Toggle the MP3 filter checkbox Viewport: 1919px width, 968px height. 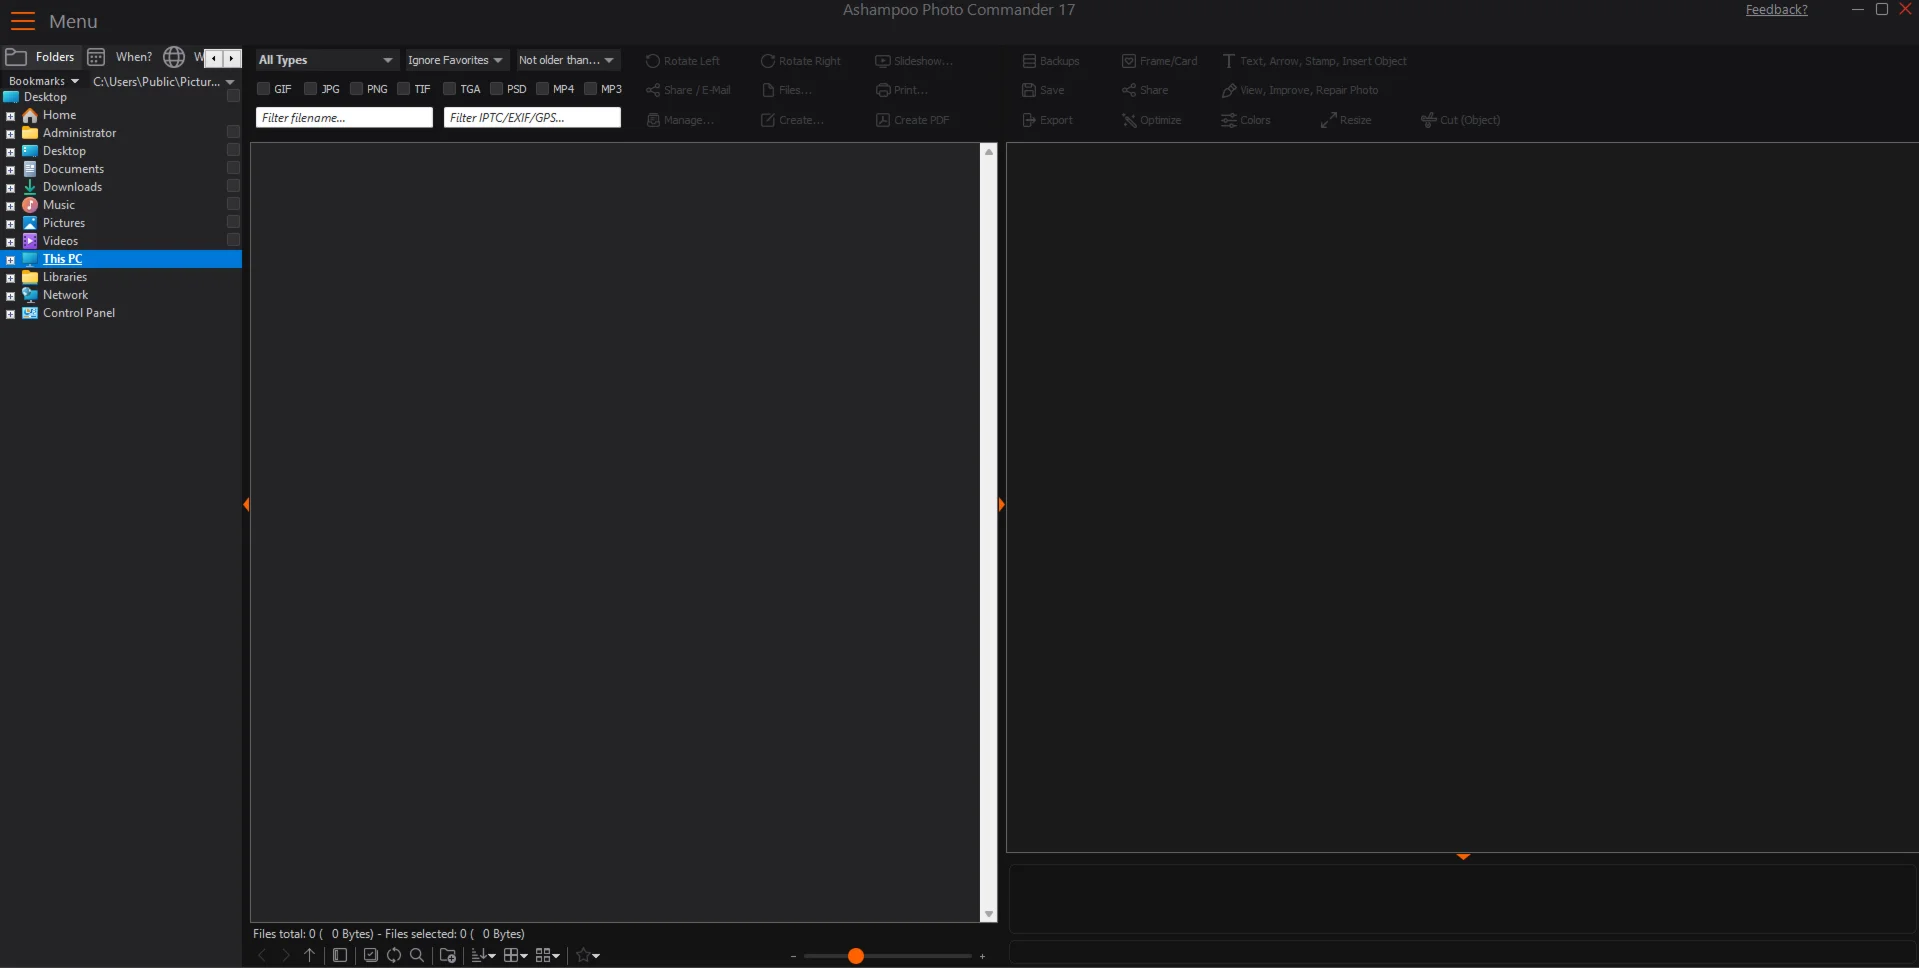pyautogui.click(x=591, y=89)
